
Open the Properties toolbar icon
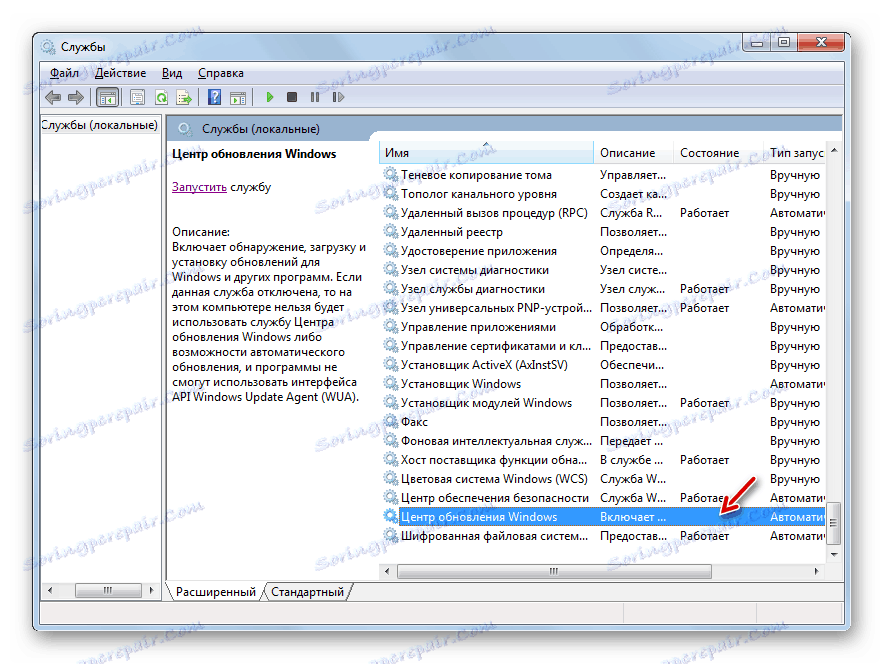(138, 98)
